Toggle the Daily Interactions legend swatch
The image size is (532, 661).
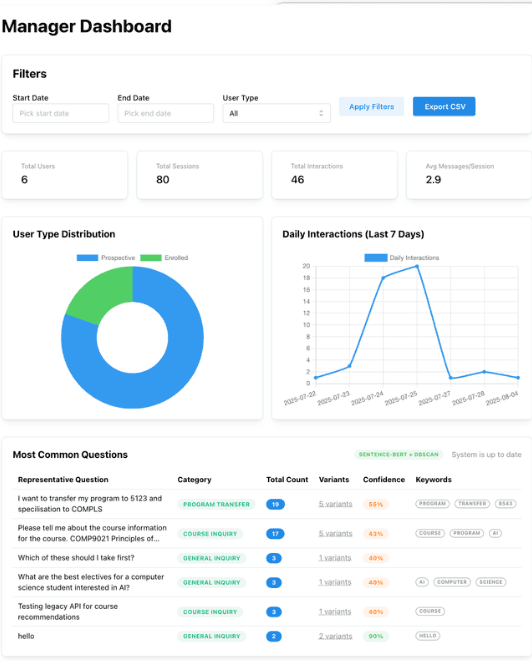(376, 258)
